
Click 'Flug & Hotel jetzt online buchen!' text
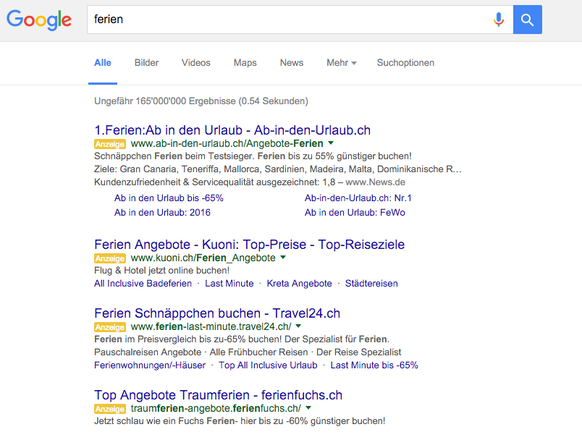(162, 271)
